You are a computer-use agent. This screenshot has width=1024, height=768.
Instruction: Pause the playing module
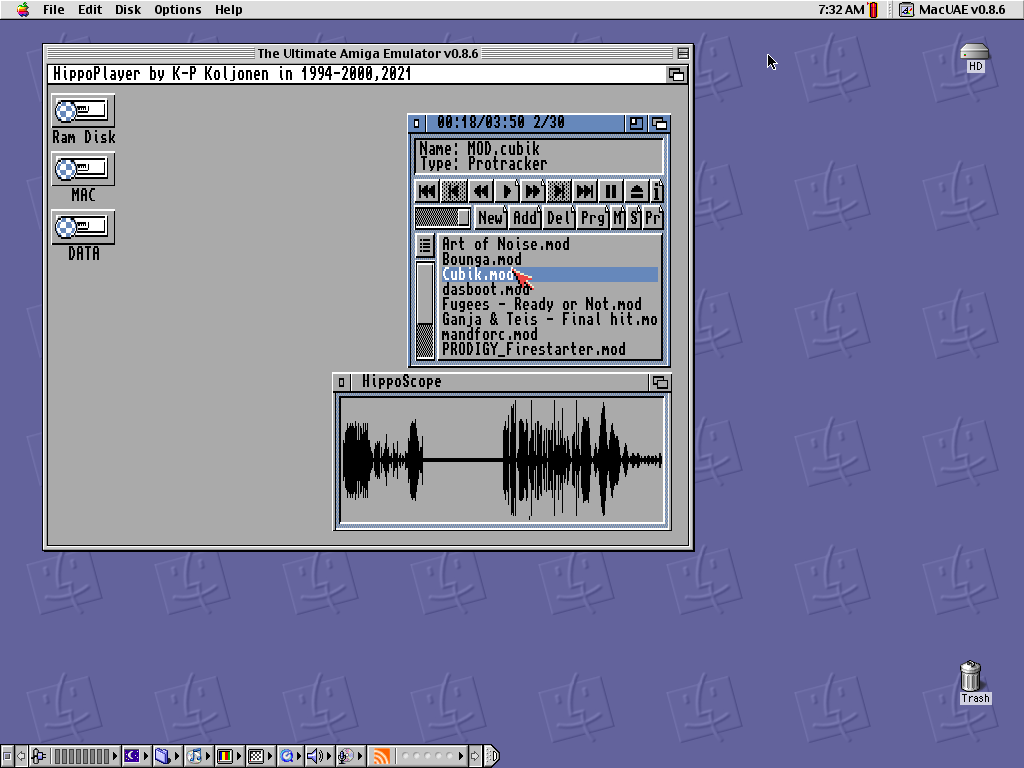(x=611, y=191)
